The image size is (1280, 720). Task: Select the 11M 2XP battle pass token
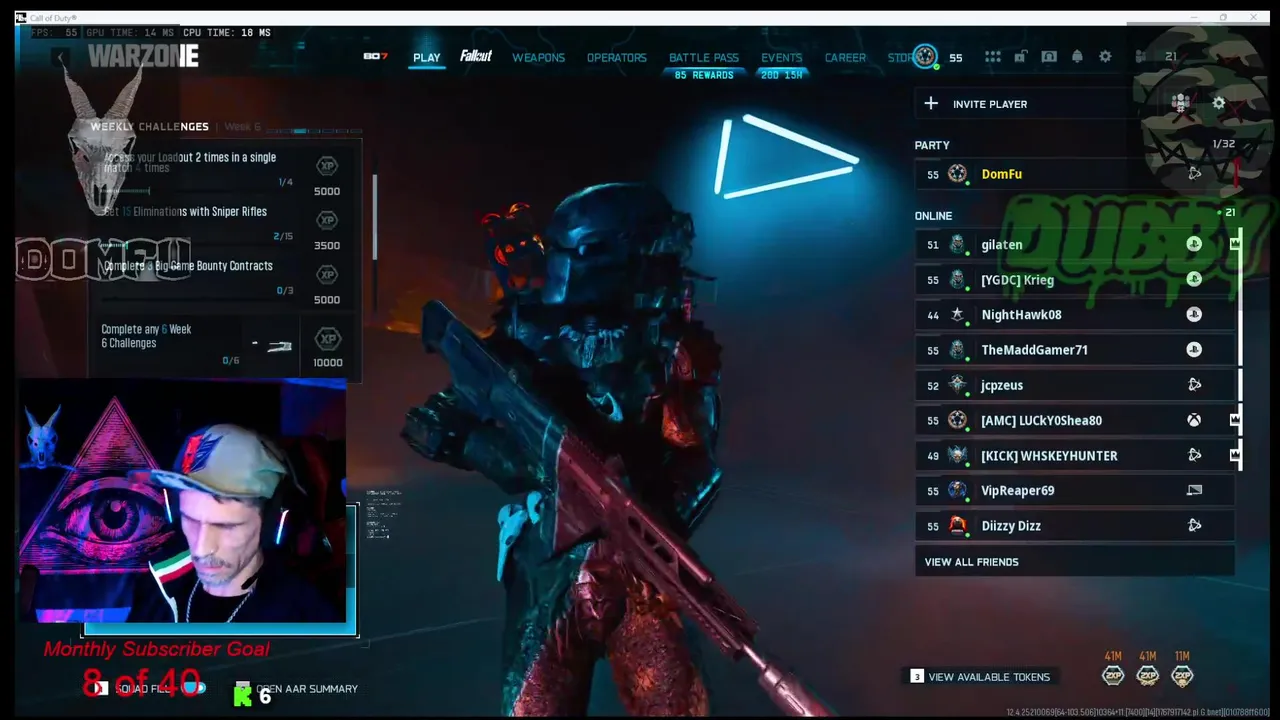pyautogui.click(x=1183, y=676)
